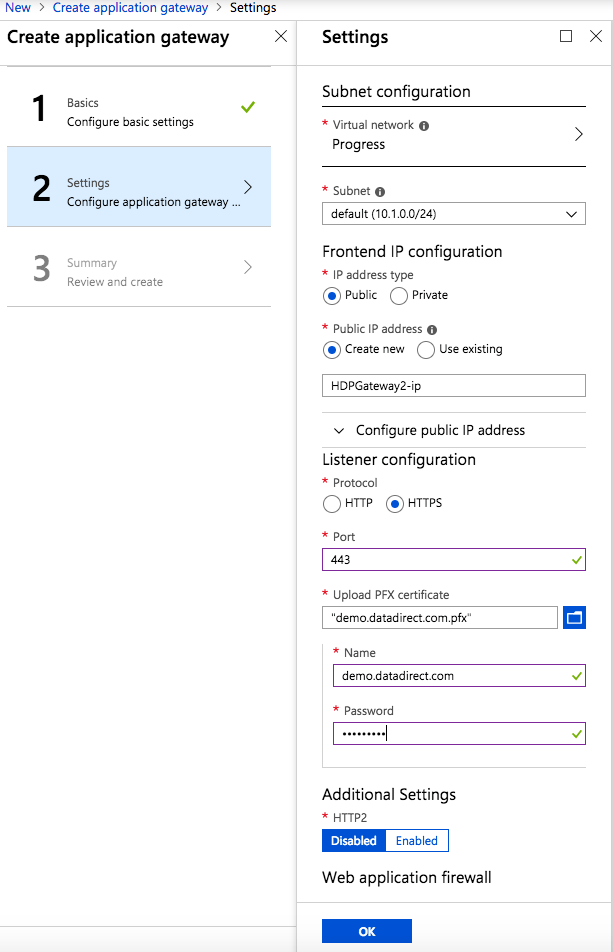Click the Subnet info icon
This screenshot has height=952, width=613.
[380, 192]
